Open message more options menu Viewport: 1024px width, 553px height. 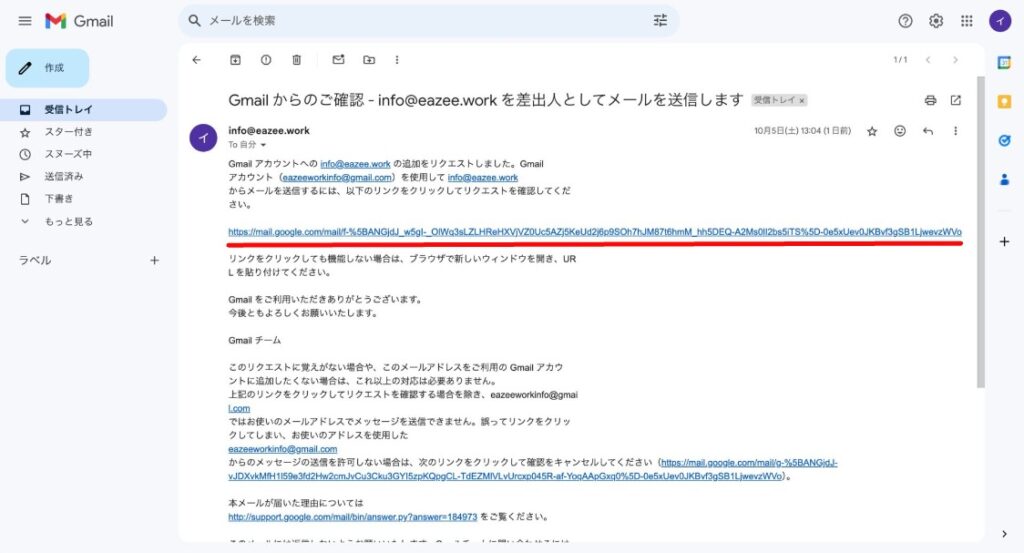[955, 131]
